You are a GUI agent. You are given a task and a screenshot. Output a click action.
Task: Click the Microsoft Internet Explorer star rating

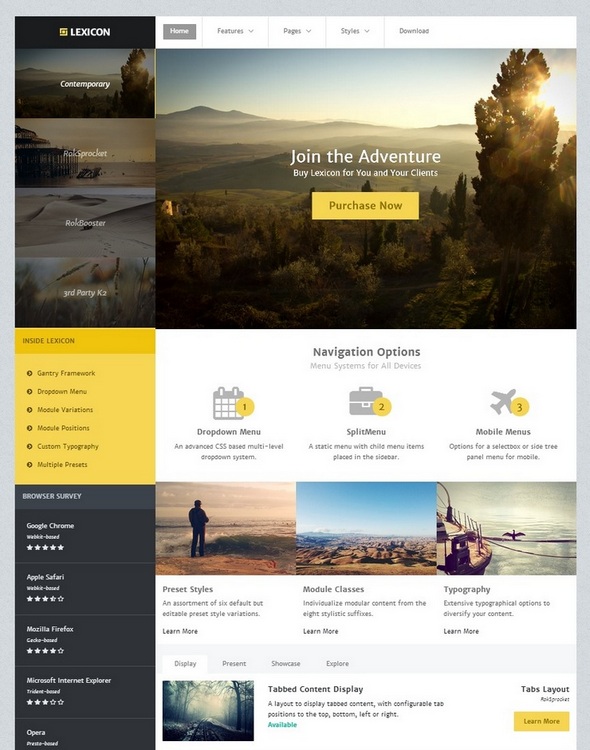coord(45,702)
